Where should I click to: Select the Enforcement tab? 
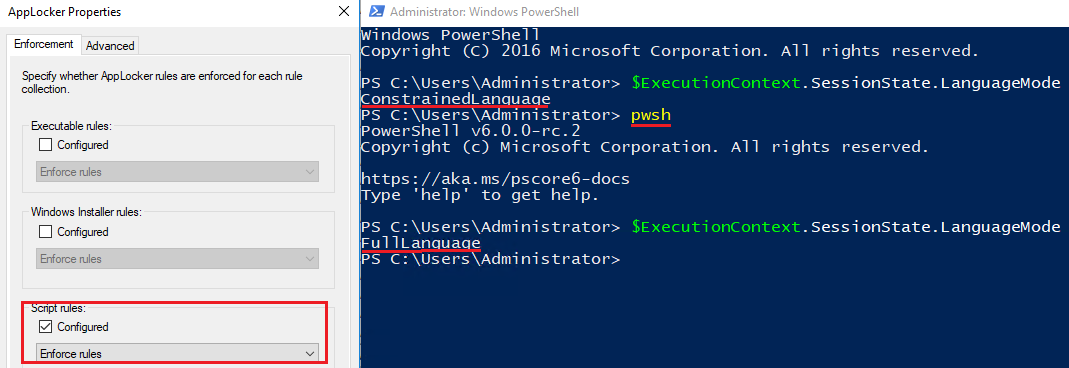(x=44, y=44)
